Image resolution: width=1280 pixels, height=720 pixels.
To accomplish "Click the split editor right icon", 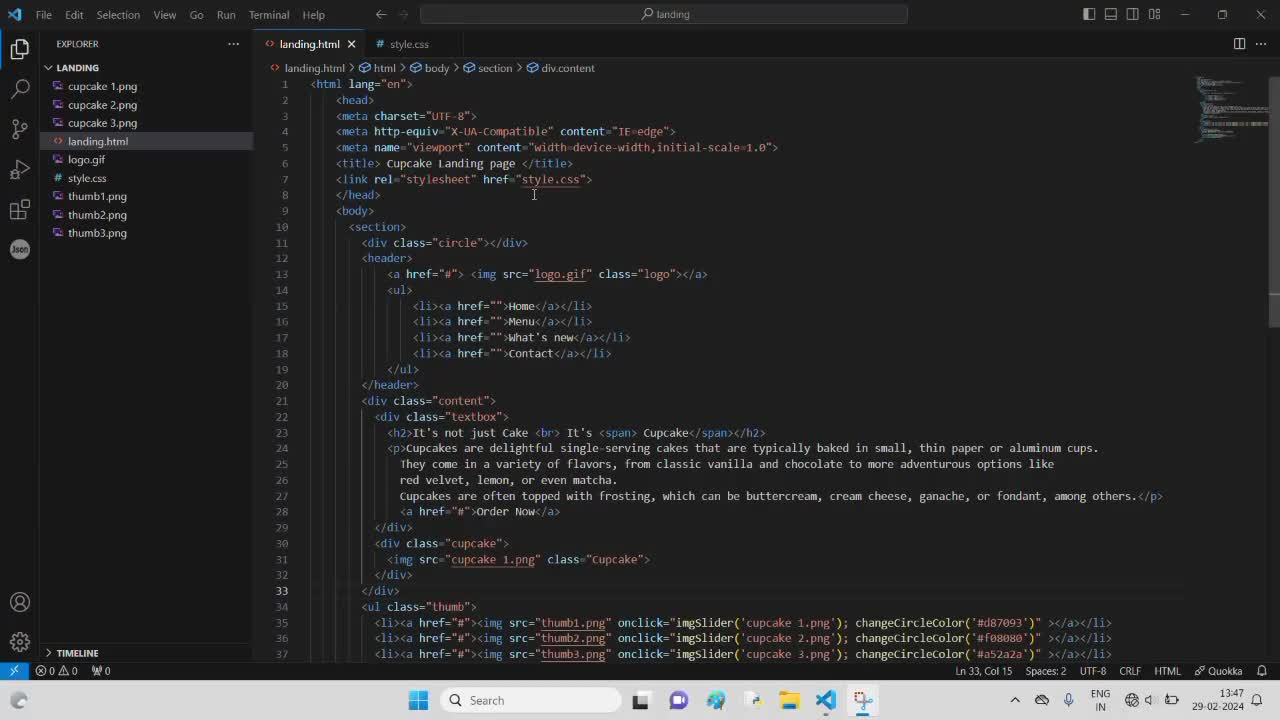I will [1239, 44].
